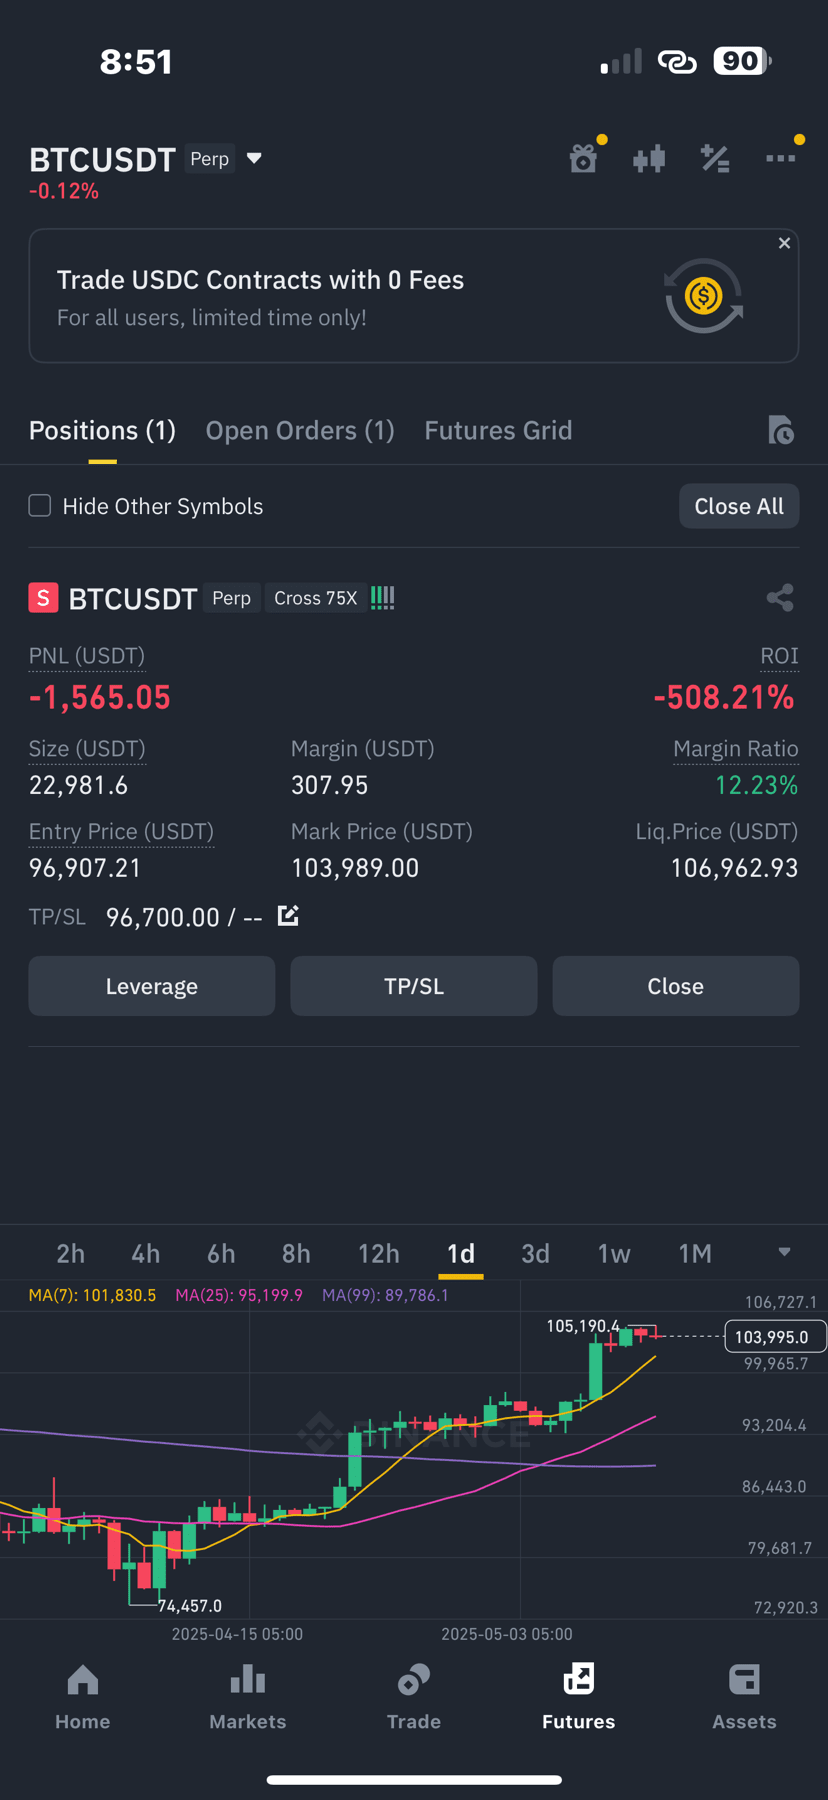828x1800 pixels.
Task: Switch to Futures Grid tab
Action: [498, 430]
